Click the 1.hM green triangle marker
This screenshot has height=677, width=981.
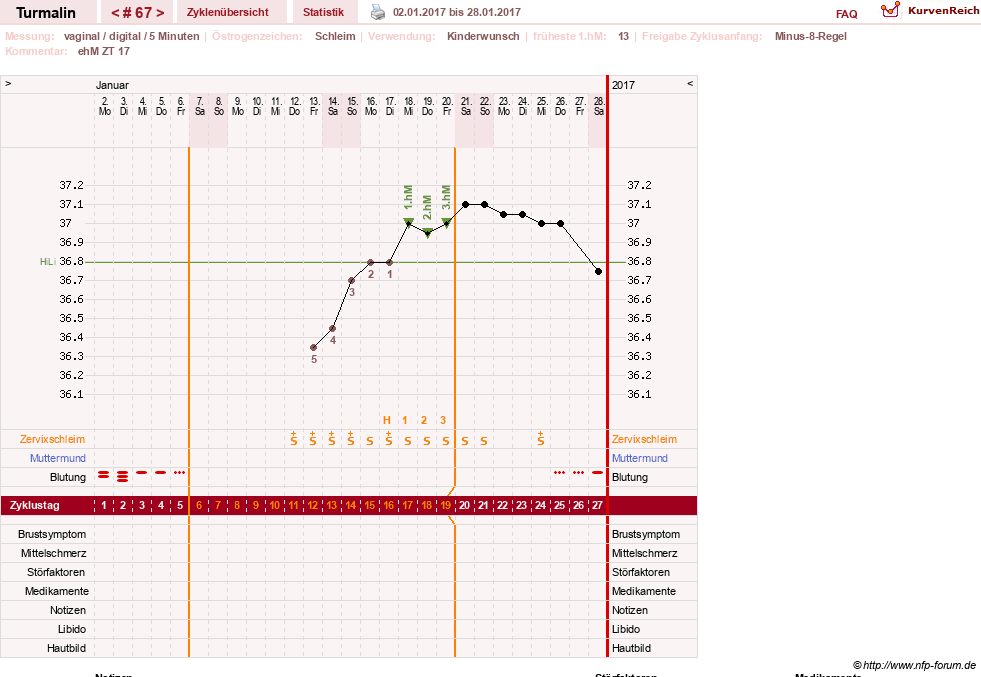click(x=409, y=222)
